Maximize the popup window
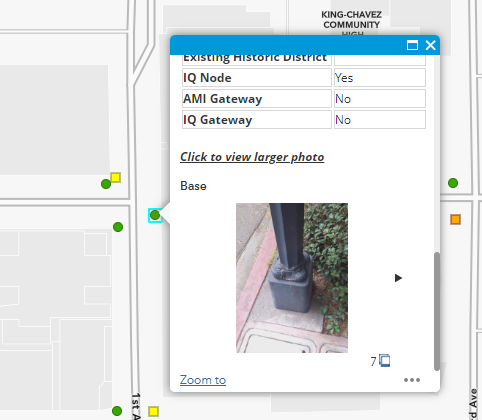Screen dimensions: 482x420 412,45
